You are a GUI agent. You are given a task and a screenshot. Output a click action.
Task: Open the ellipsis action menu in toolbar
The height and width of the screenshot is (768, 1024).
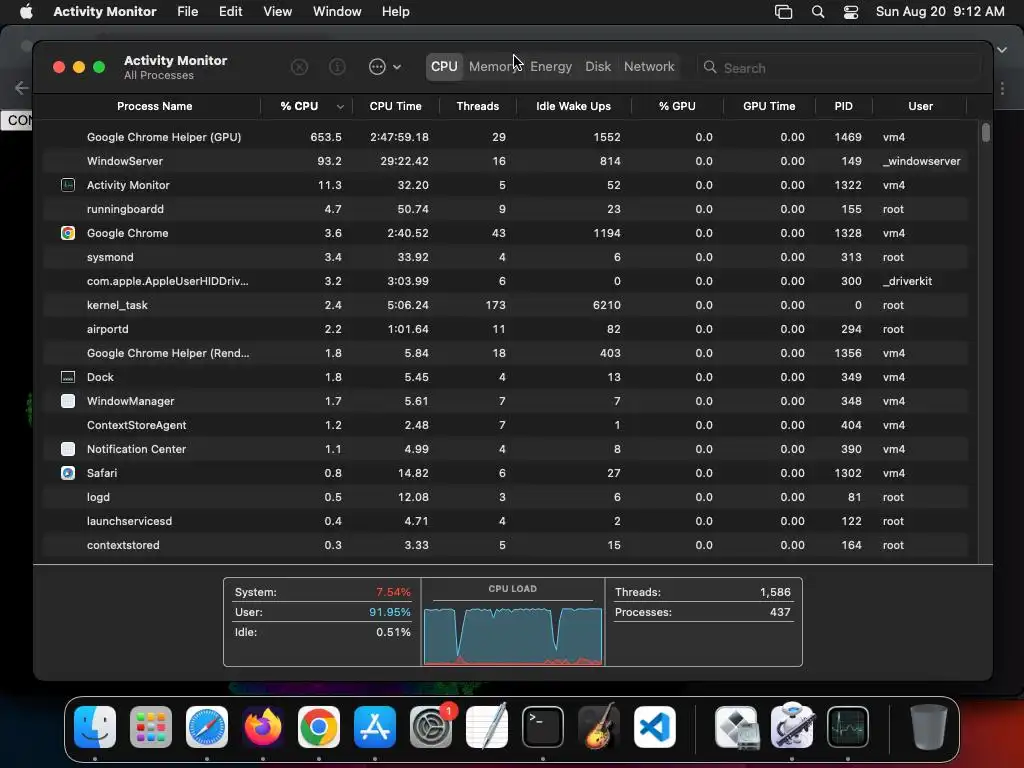(x=385, y=67)
